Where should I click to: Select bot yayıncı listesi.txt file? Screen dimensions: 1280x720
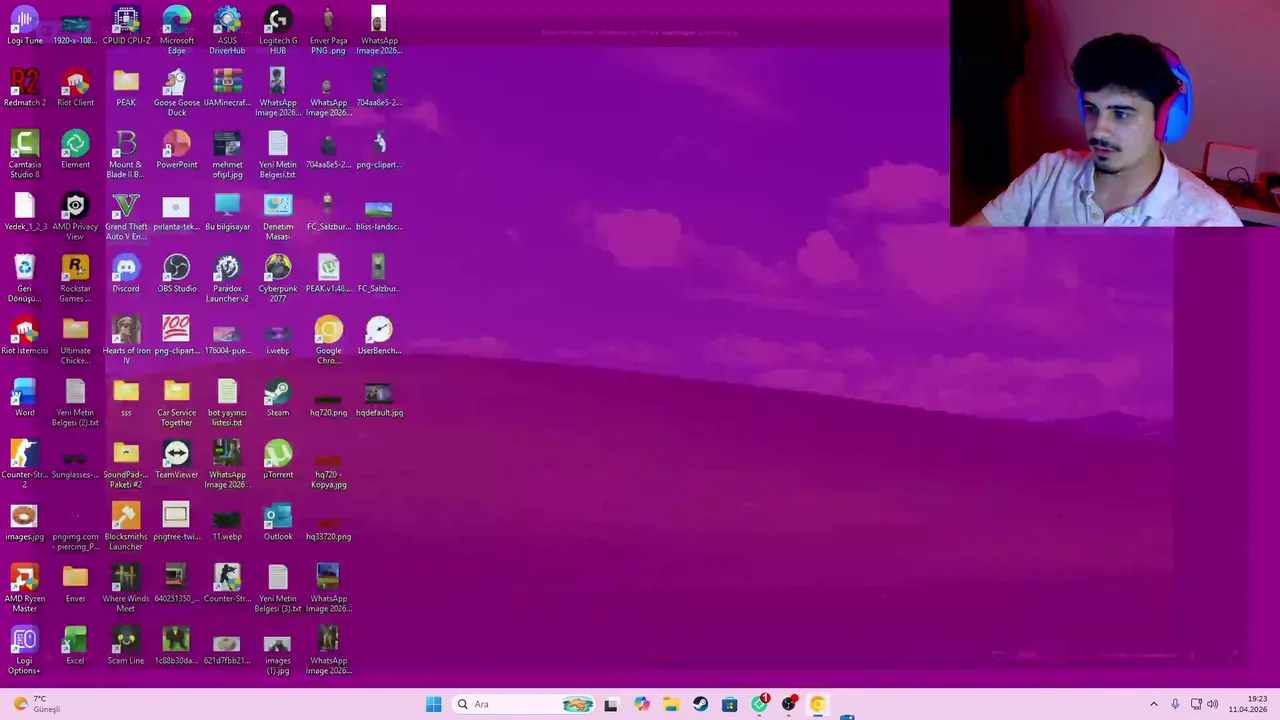pos(227,403)
